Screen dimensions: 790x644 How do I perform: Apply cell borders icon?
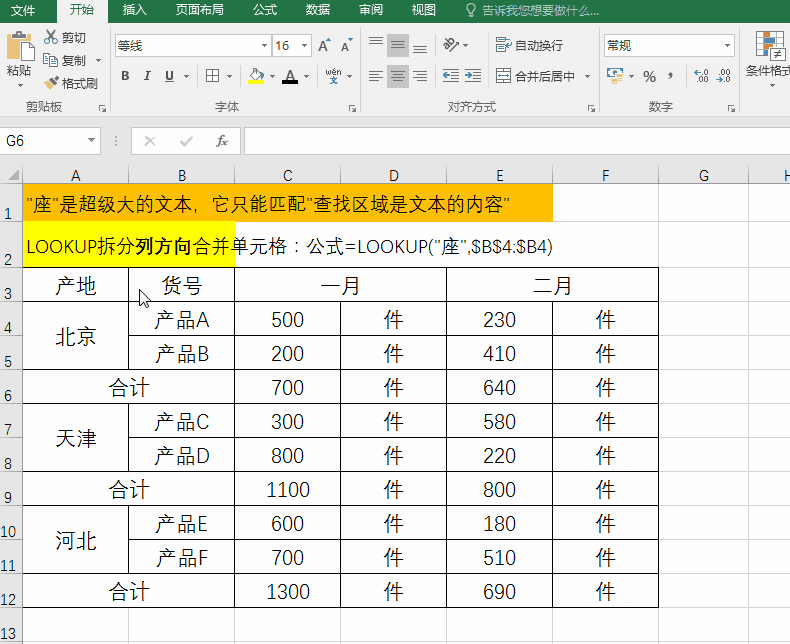point(213,76)
